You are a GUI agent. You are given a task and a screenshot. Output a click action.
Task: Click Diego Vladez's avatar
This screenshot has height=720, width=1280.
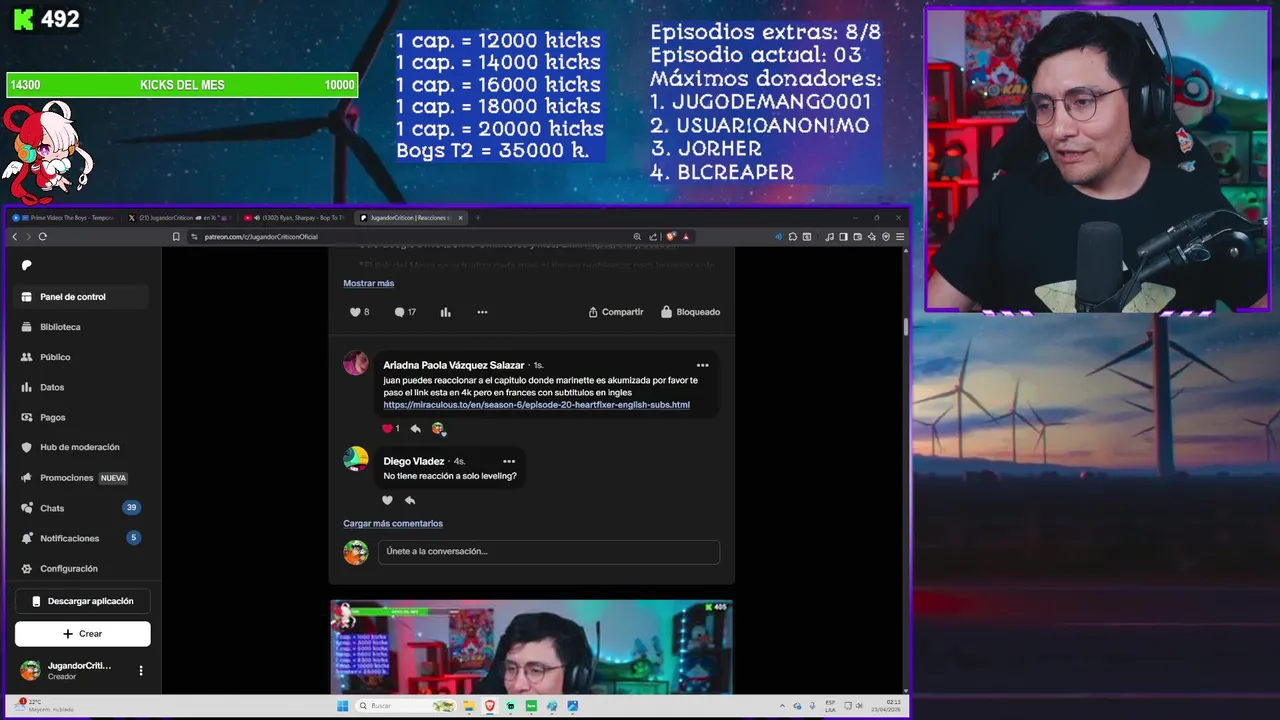point(356,459)
